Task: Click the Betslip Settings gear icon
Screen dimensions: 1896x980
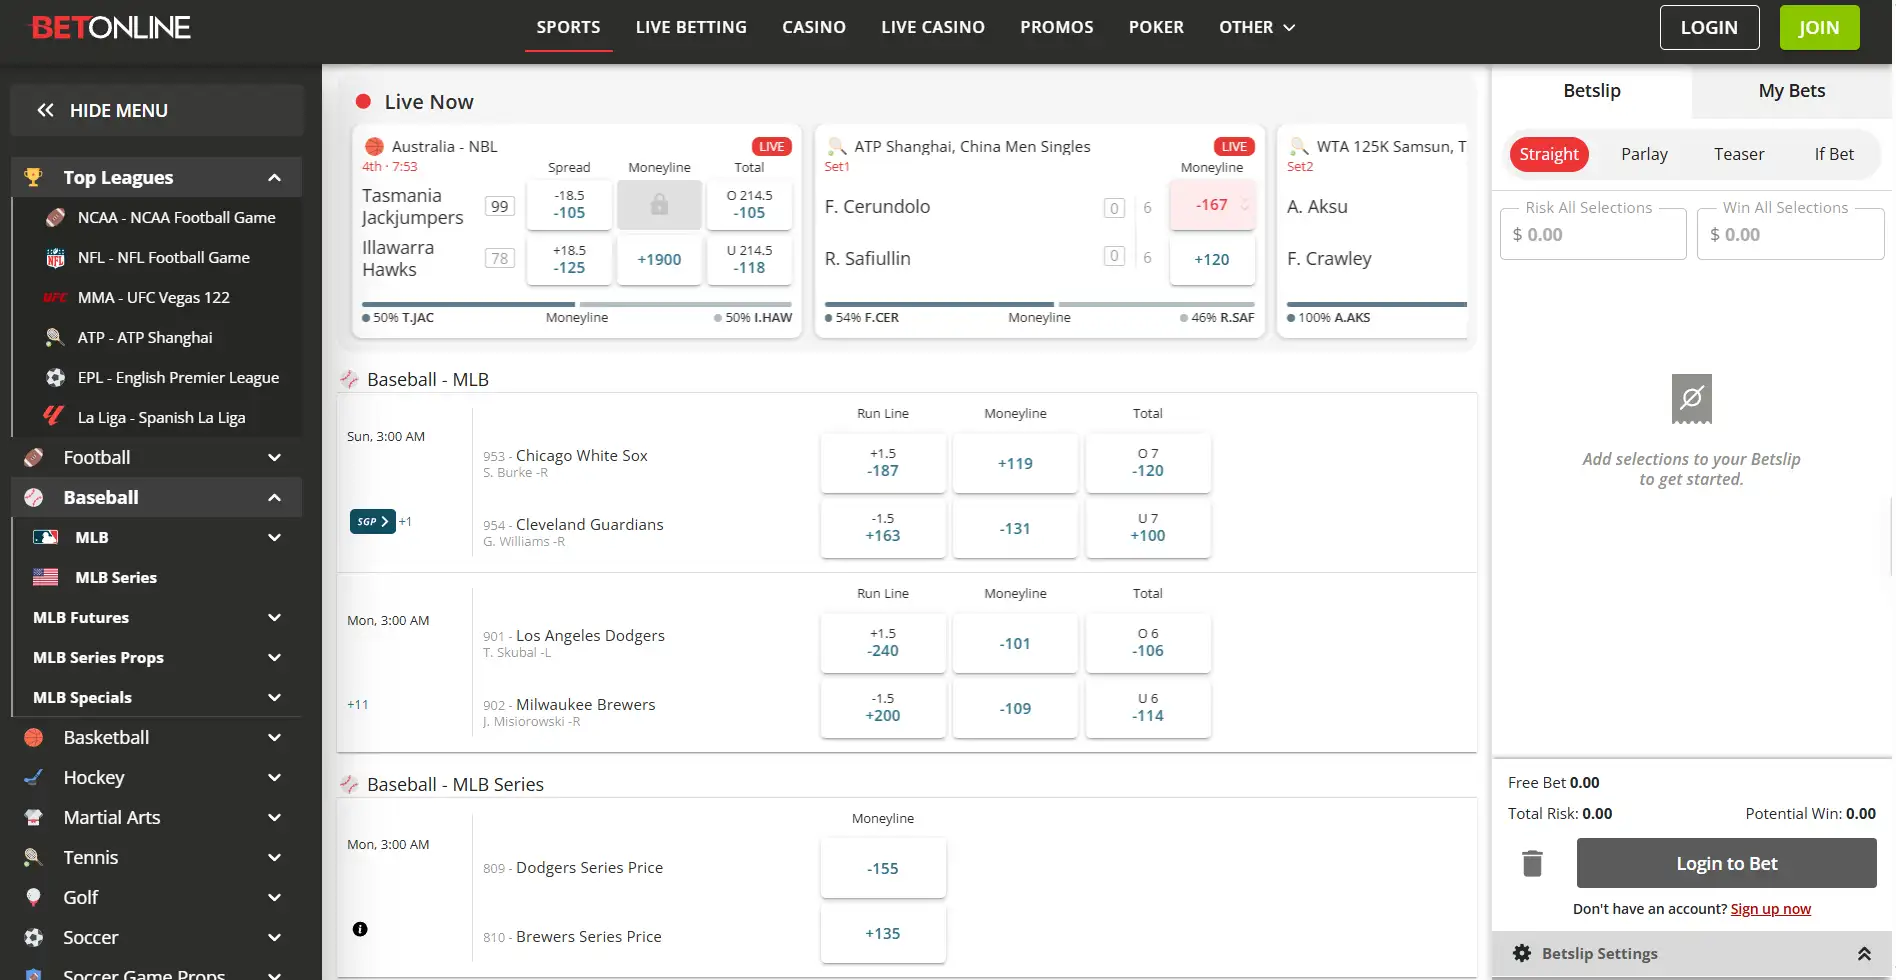Action: tap(1522, 953)
